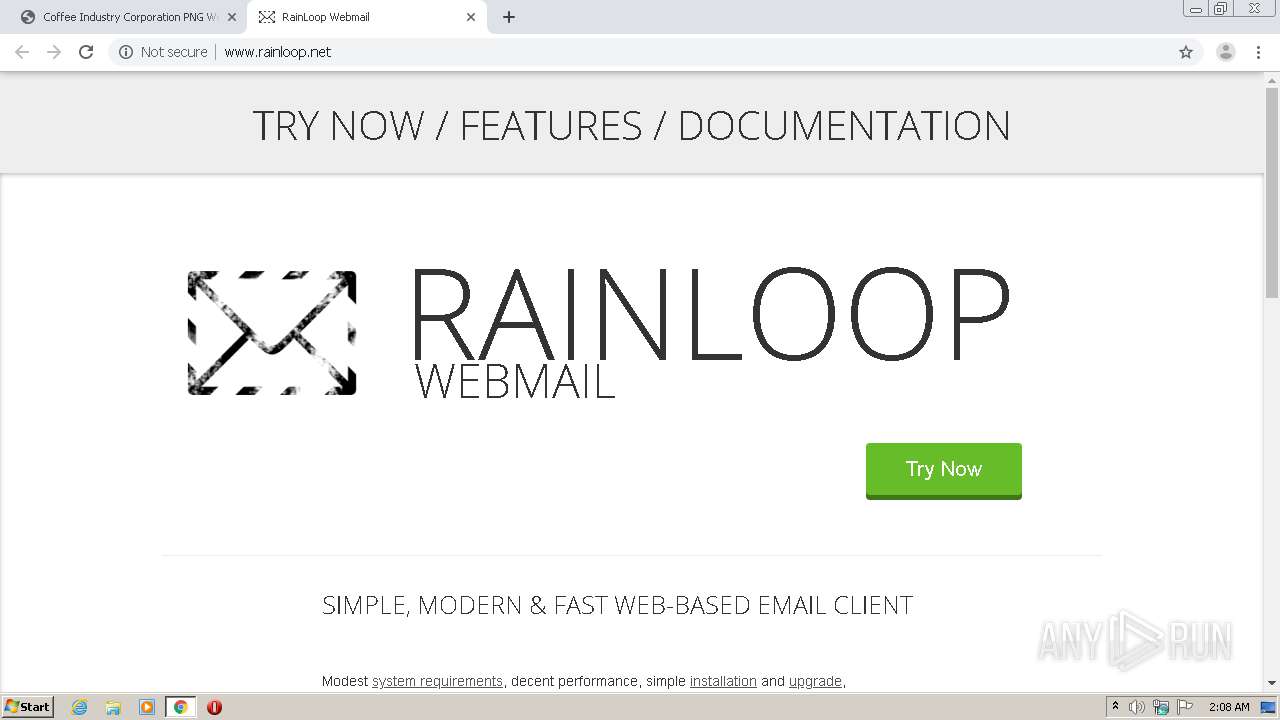This screenshot has width=1280, height=720.
Task: View Not secure site information
Action: coord(163,52)
